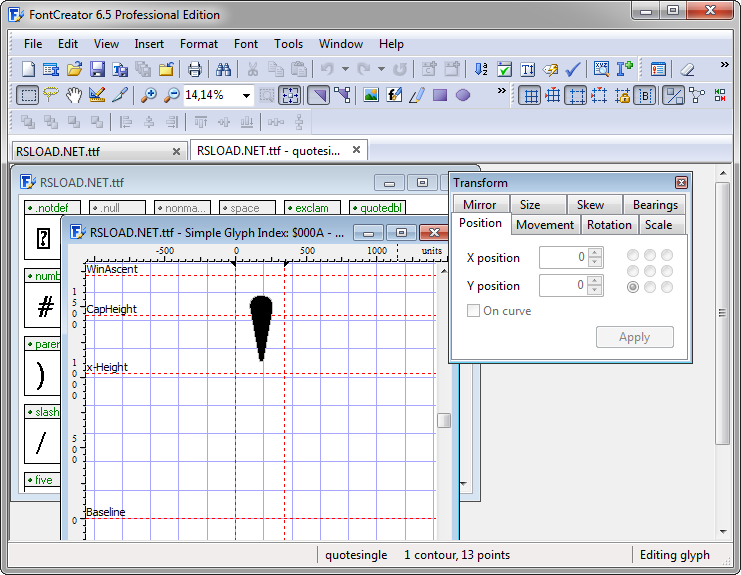The width and height of the screenshot is (741, 575).
Task: Open a font file with the open folder icon
Action: [x=74, y=69]
